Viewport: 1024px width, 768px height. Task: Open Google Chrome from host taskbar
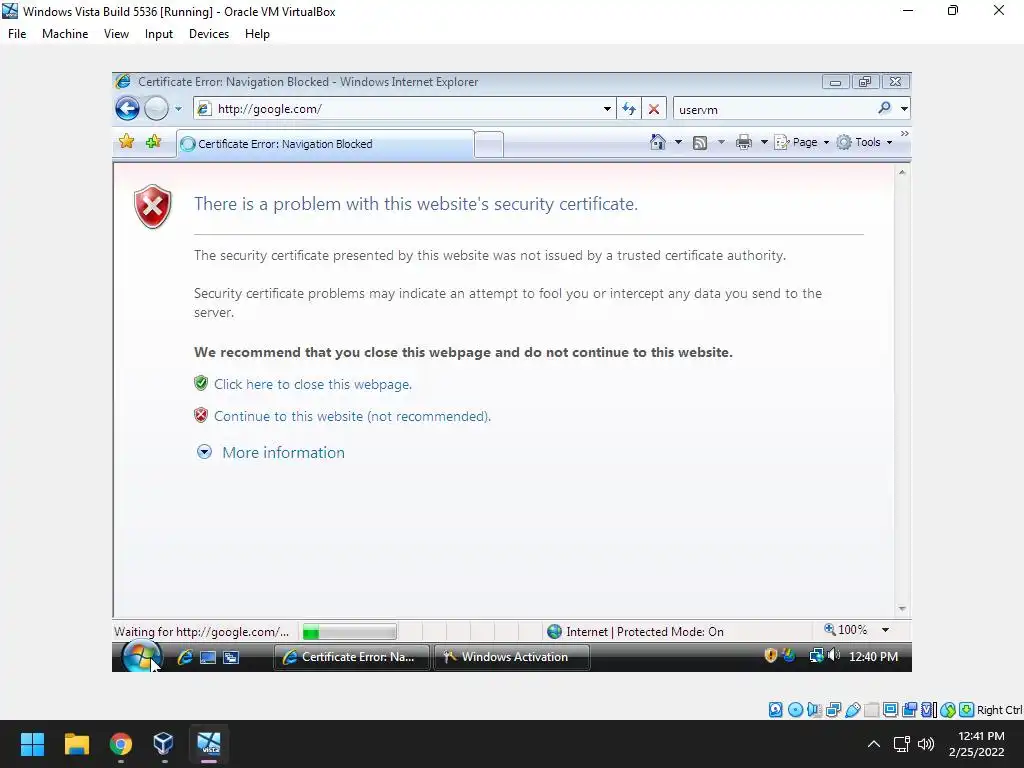[x=120, y=744]
